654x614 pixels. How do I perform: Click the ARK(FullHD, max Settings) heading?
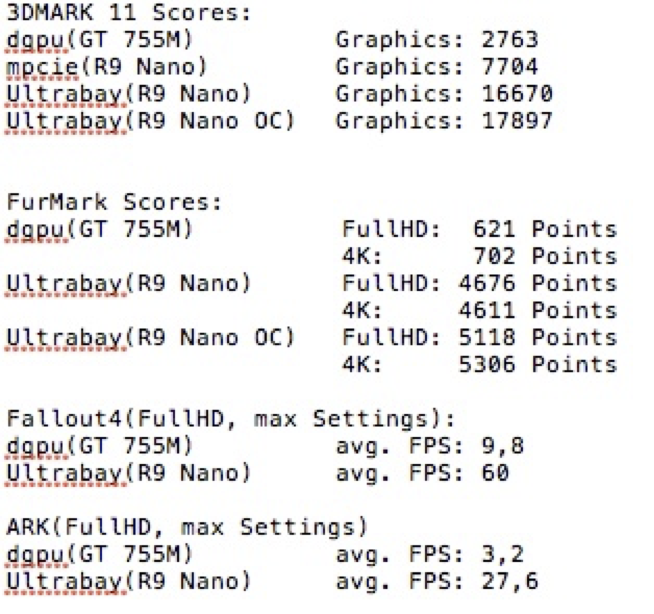(187, 527)
